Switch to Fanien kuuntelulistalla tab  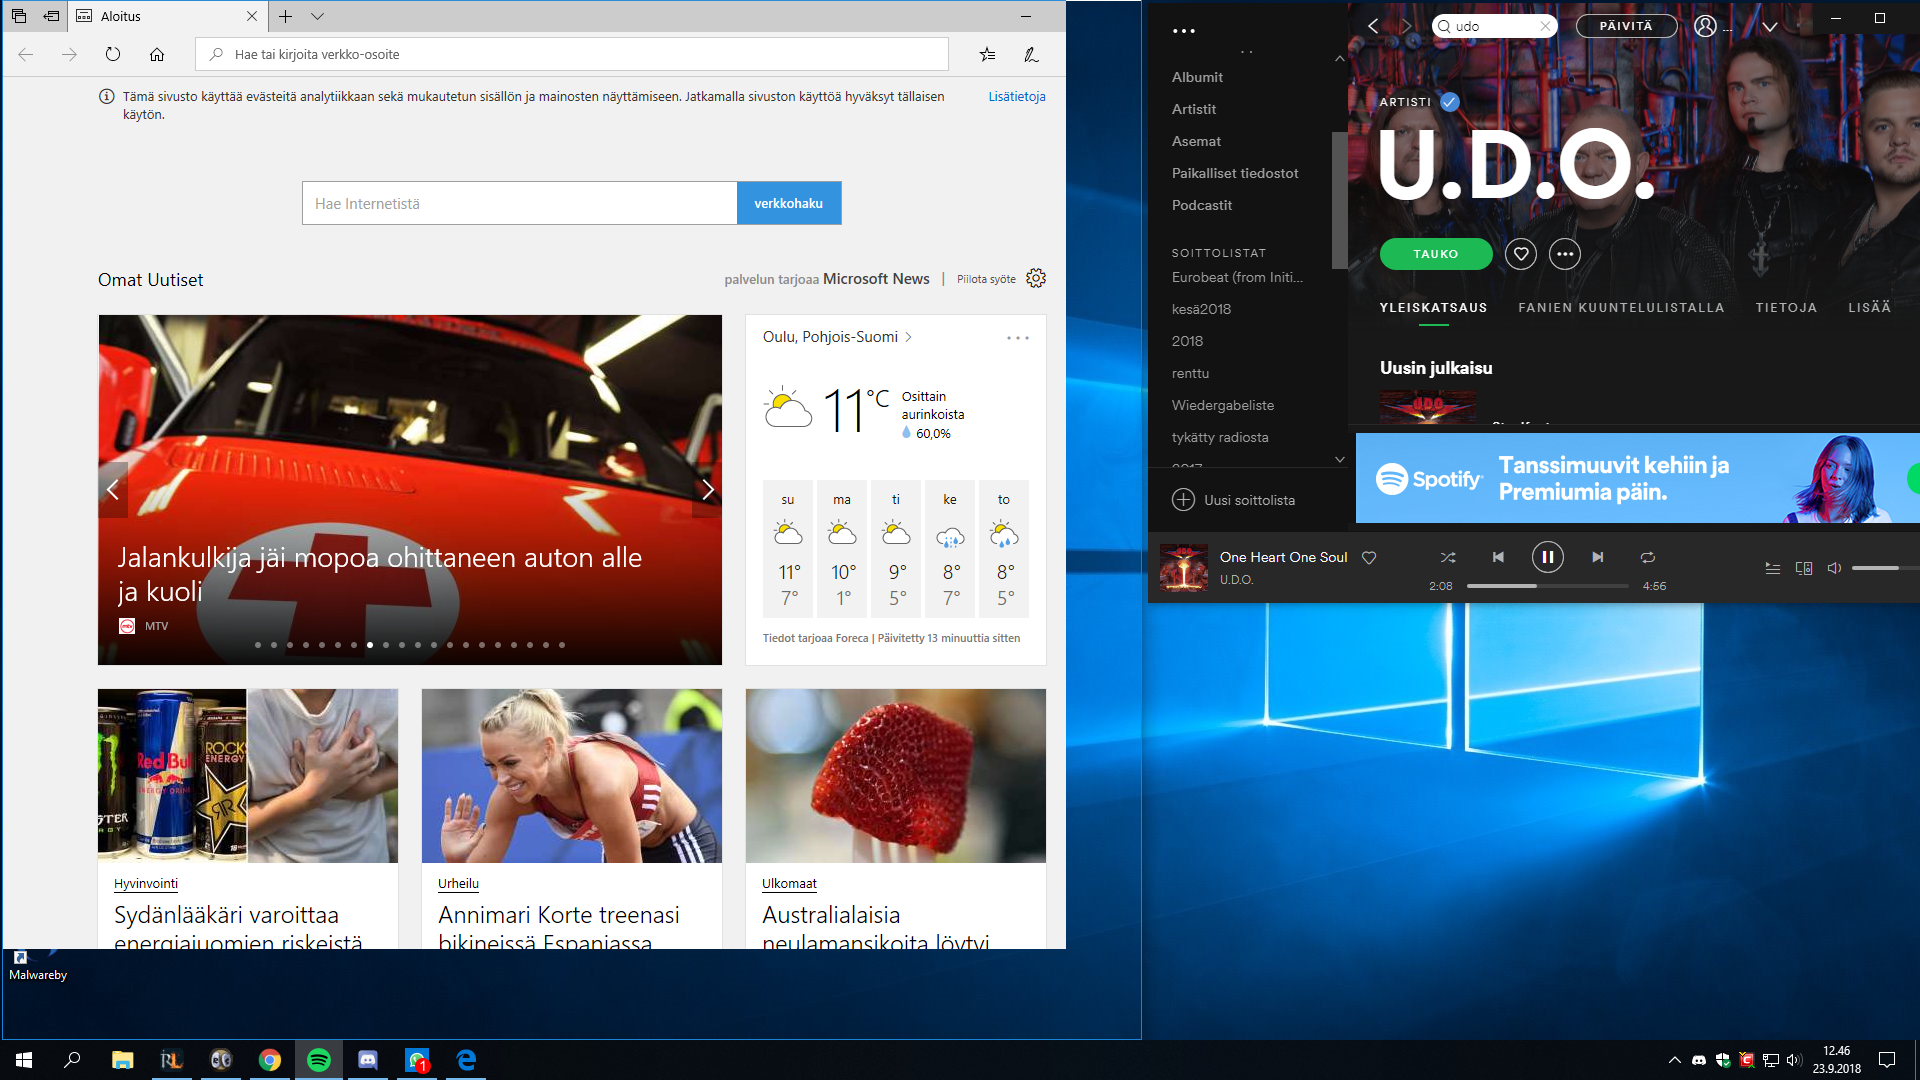(1621, 308)
